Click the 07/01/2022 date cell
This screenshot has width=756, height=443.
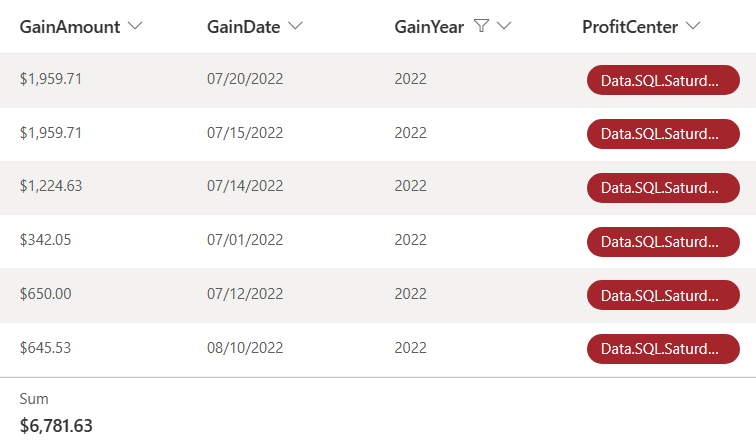[245, 240]
